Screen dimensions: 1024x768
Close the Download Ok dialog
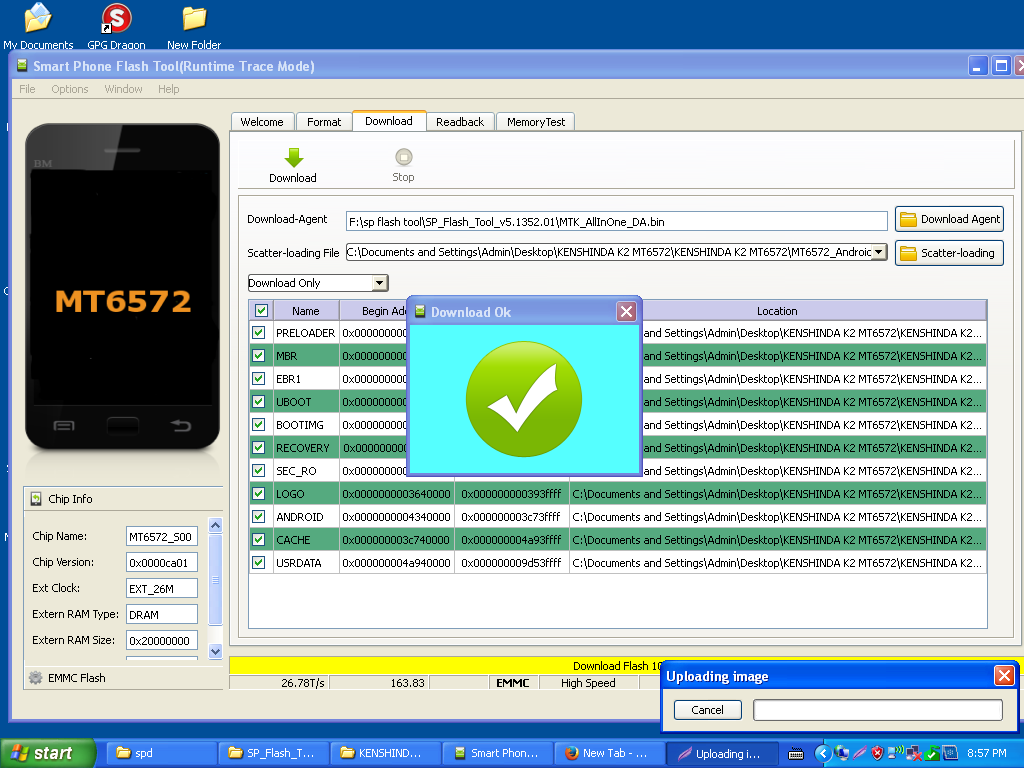[626, 312]
